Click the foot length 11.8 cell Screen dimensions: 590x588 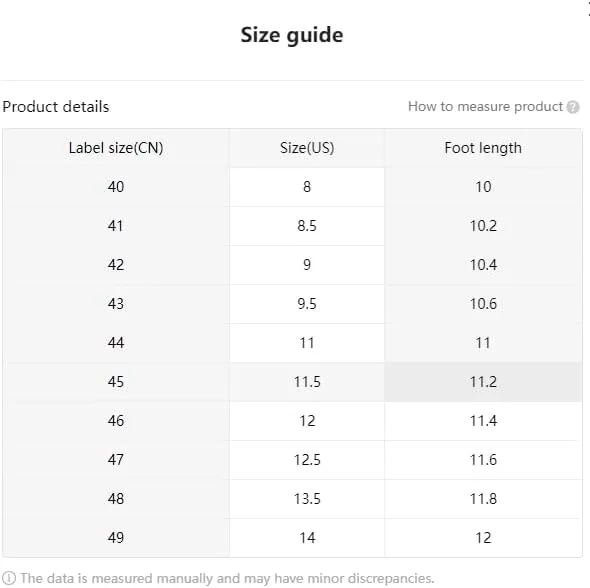pyautogui.click(x=483, y=499)
